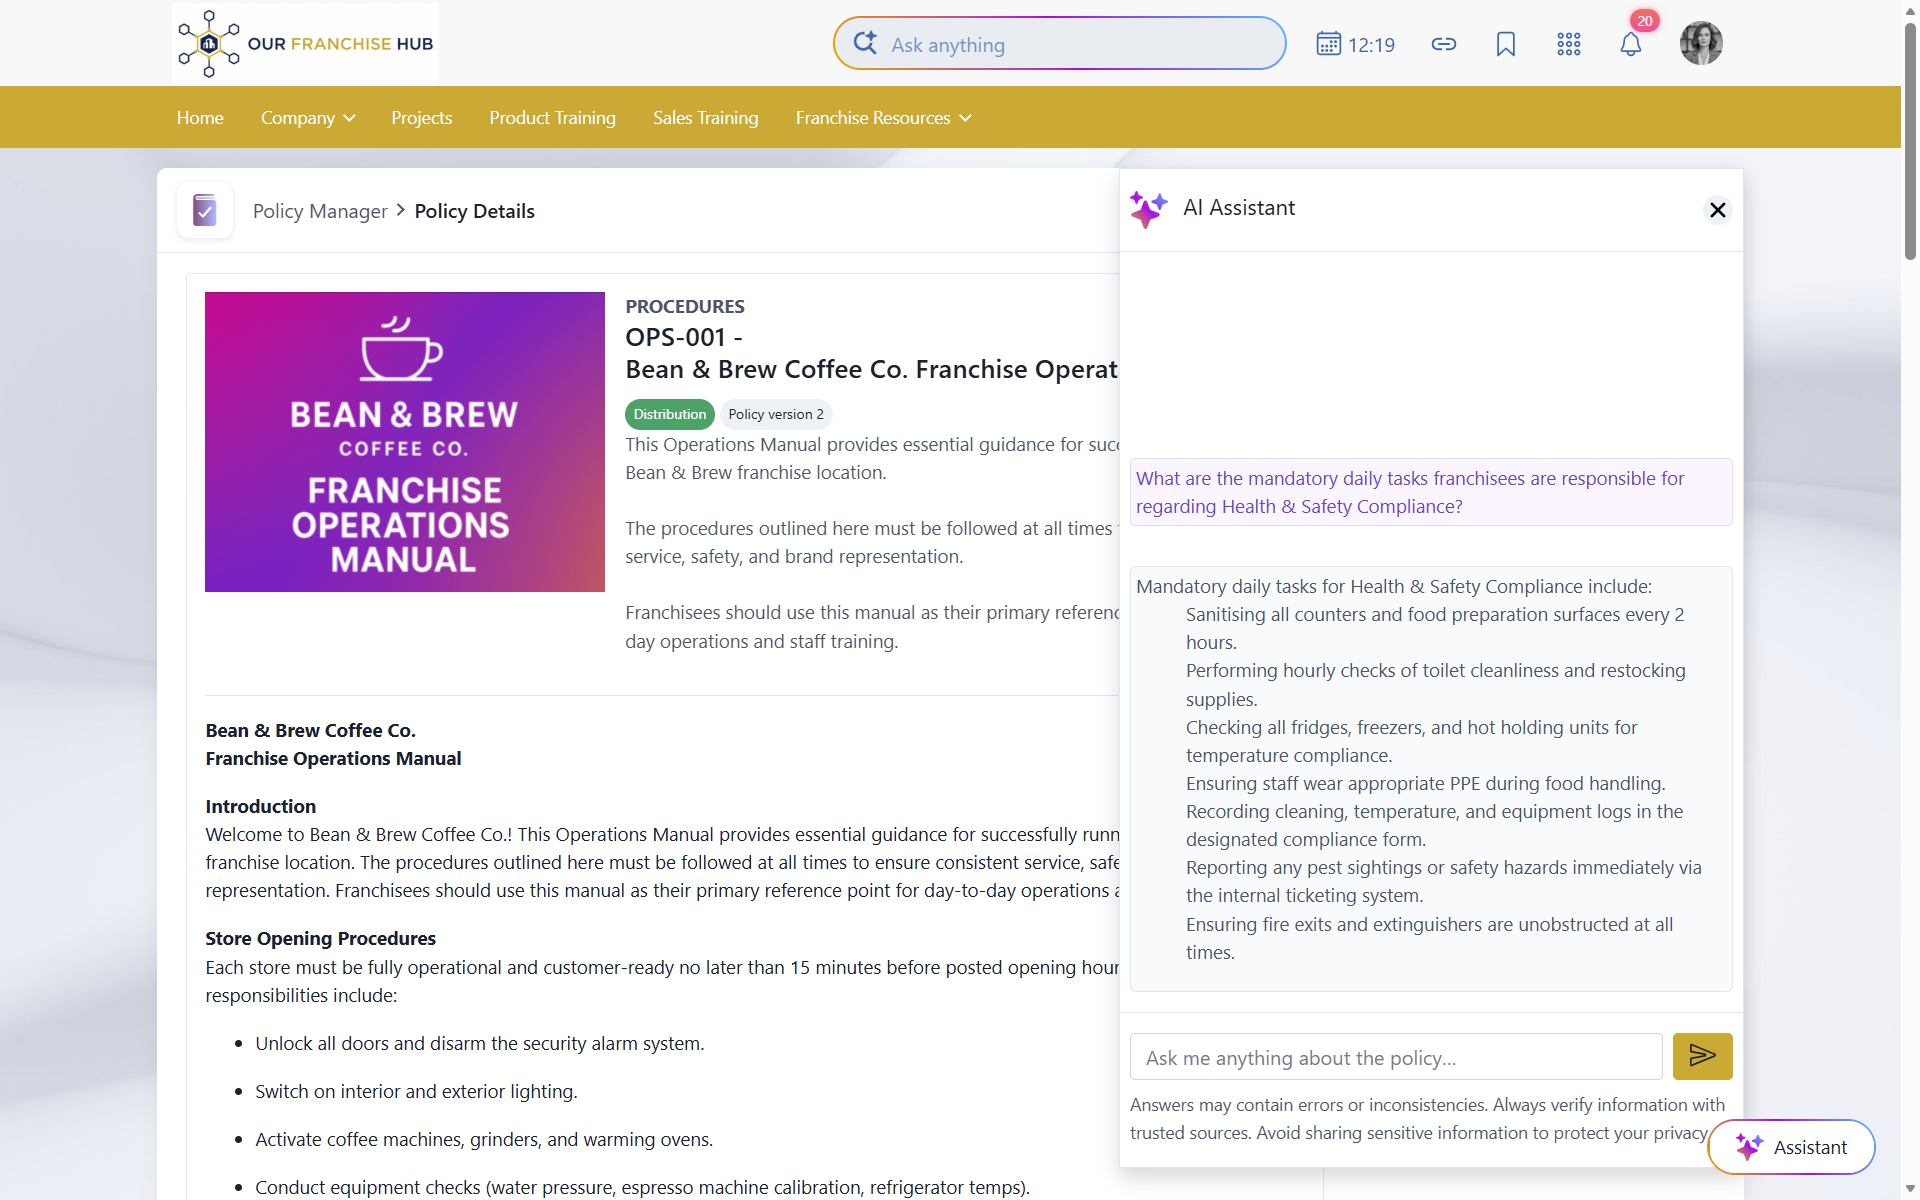Click the 'Answers may contain errors' disclaimer text
The image size is (1920, 1200).
pos(1427,1118)
